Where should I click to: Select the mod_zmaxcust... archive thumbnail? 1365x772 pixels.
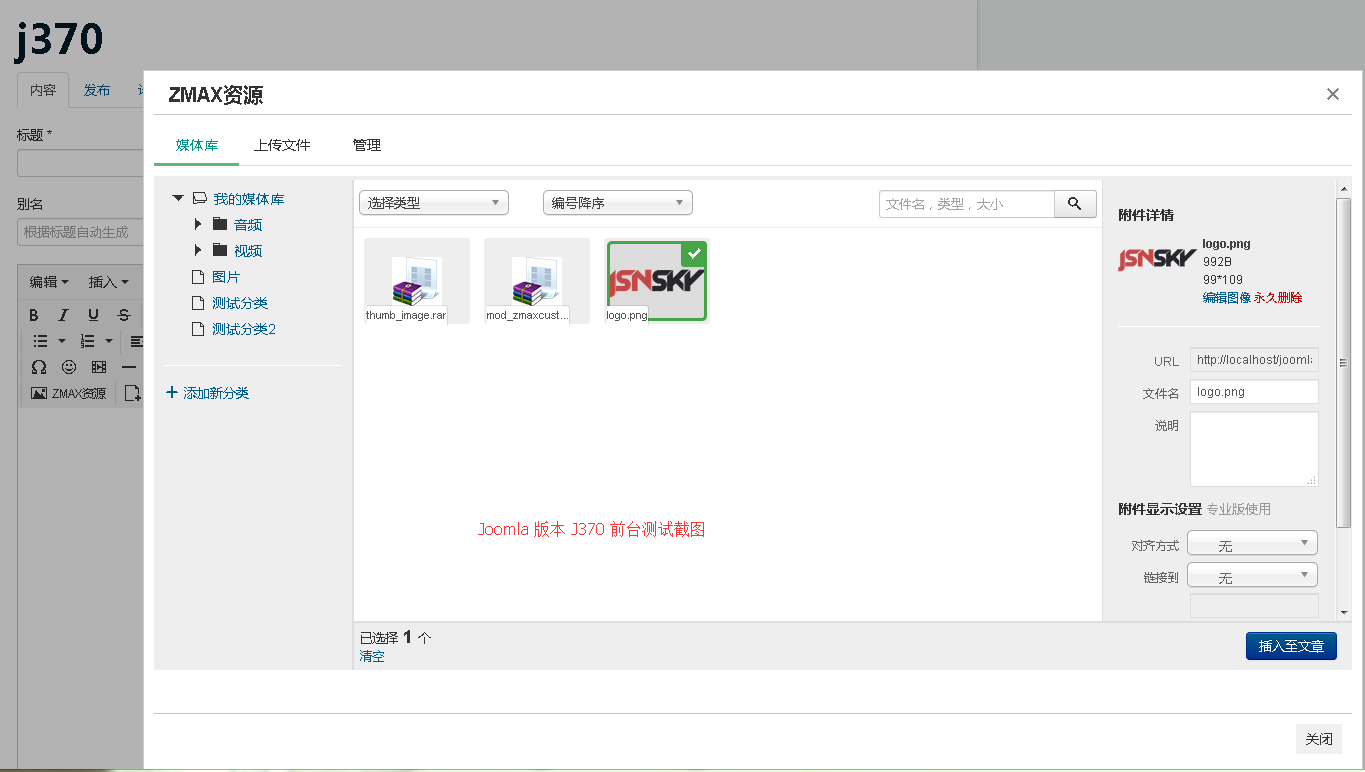[537, 281]
